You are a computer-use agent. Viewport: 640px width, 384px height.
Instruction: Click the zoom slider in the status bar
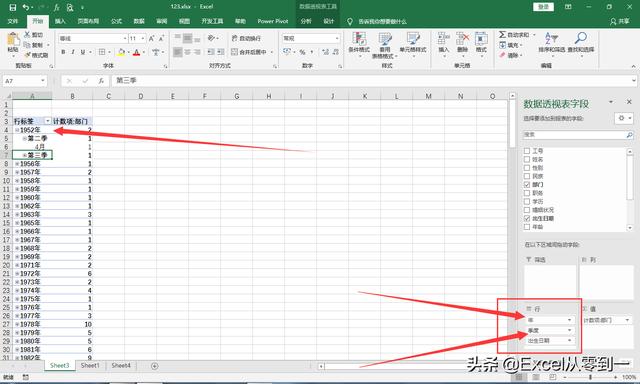[591, 377]
